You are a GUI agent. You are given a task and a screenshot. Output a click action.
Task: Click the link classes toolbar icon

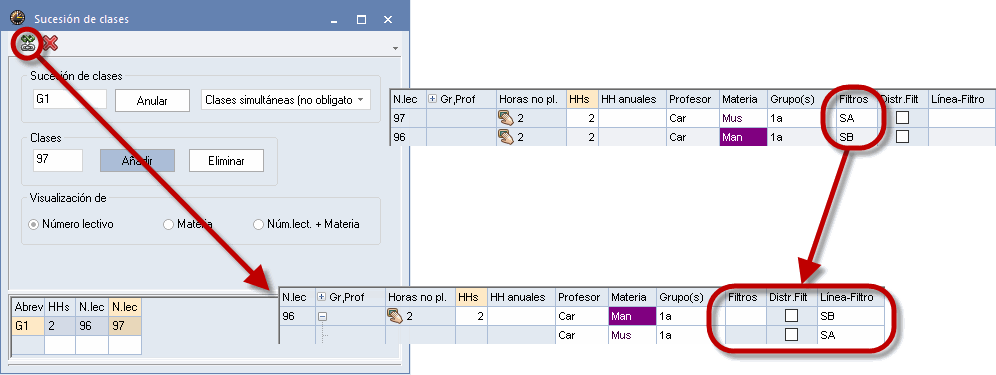[x=27, y=43]
